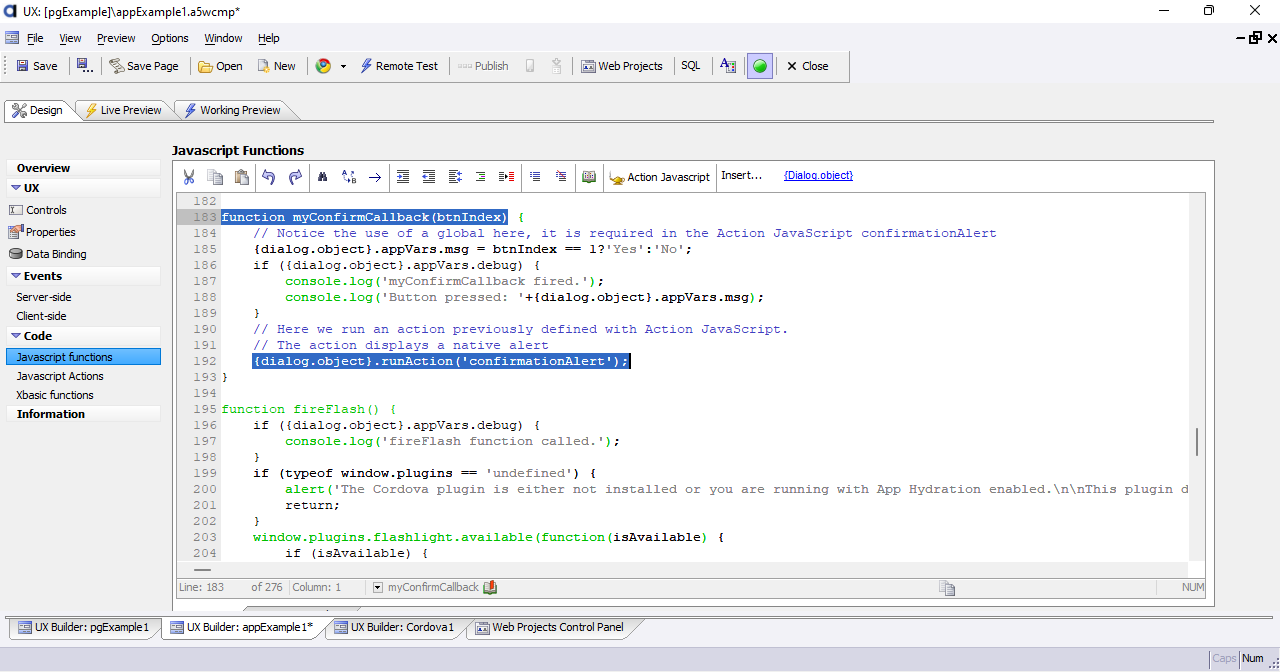1280x672 pixels.
Task: Click the book icon beside myConfirmCallback in status bar
Action: 490,587
